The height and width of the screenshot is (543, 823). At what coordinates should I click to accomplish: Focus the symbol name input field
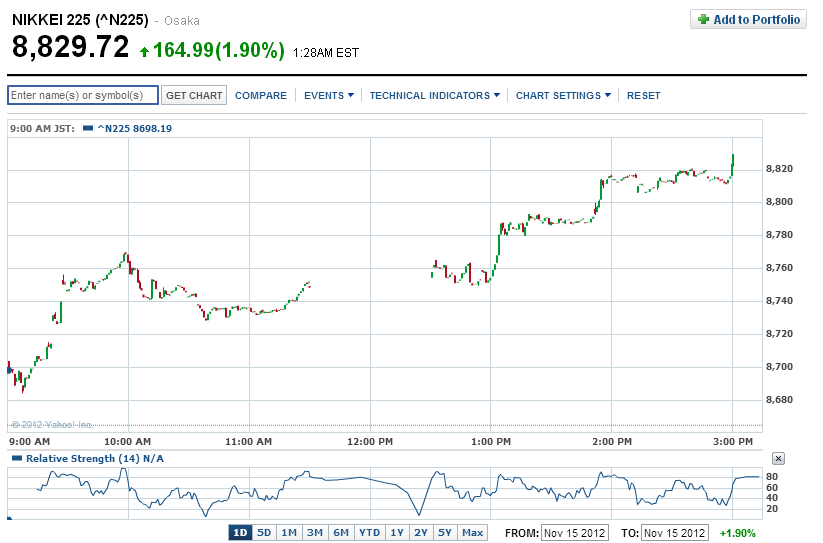pyautogui.click(x=83, y=95)
